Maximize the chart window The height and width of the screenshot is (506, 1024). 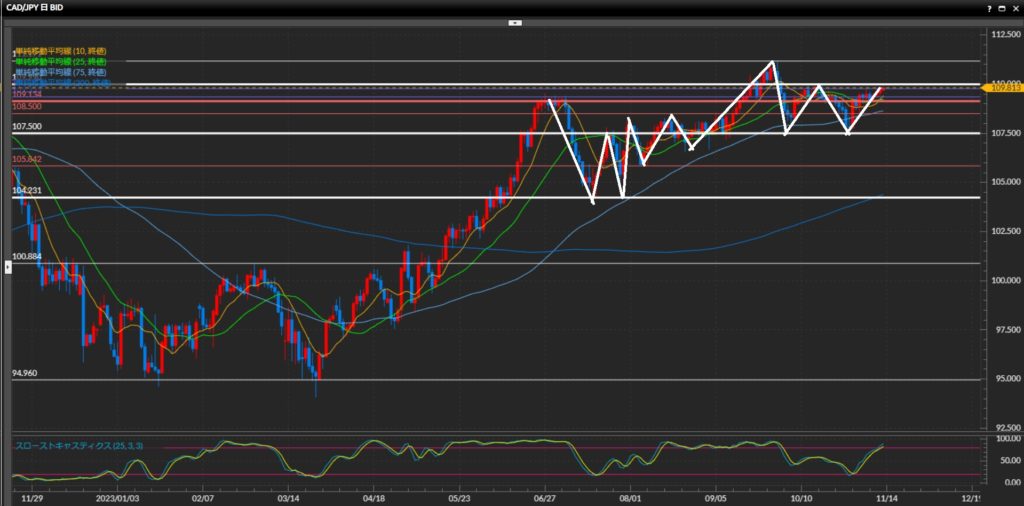[x=1004, y=7]
